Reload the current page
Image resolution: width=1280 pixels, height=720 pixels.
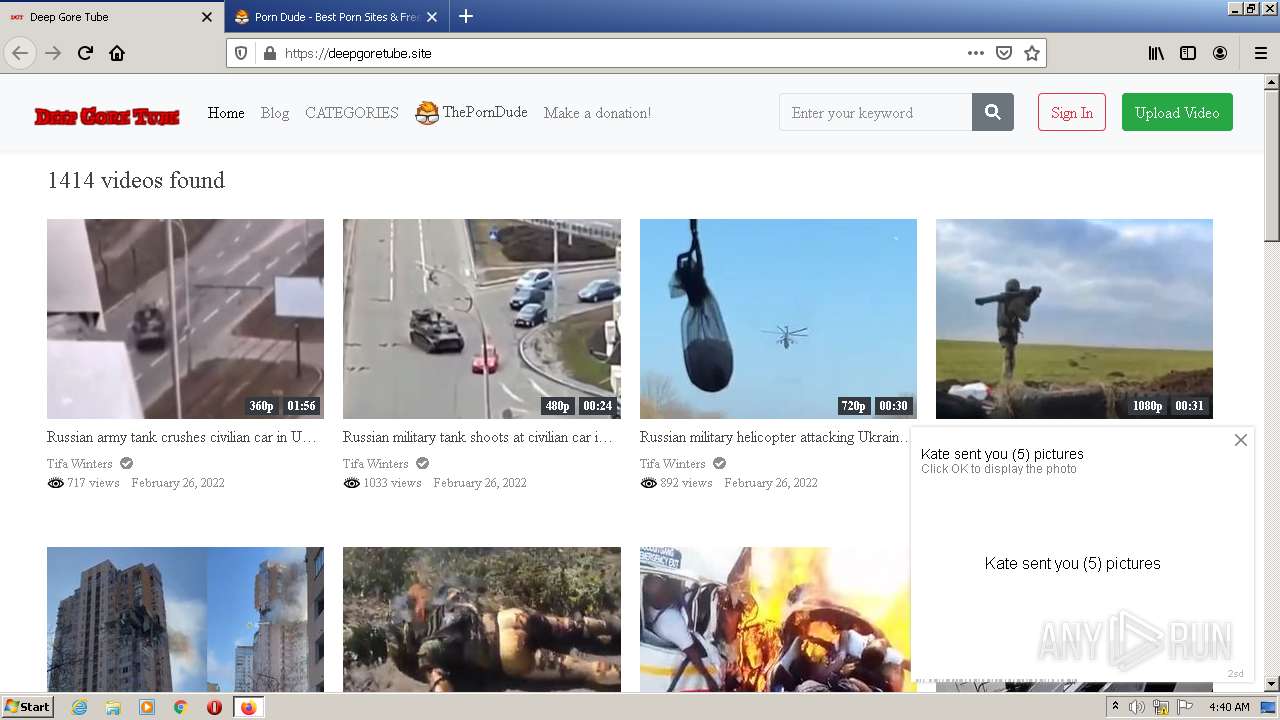coord(85,53)
